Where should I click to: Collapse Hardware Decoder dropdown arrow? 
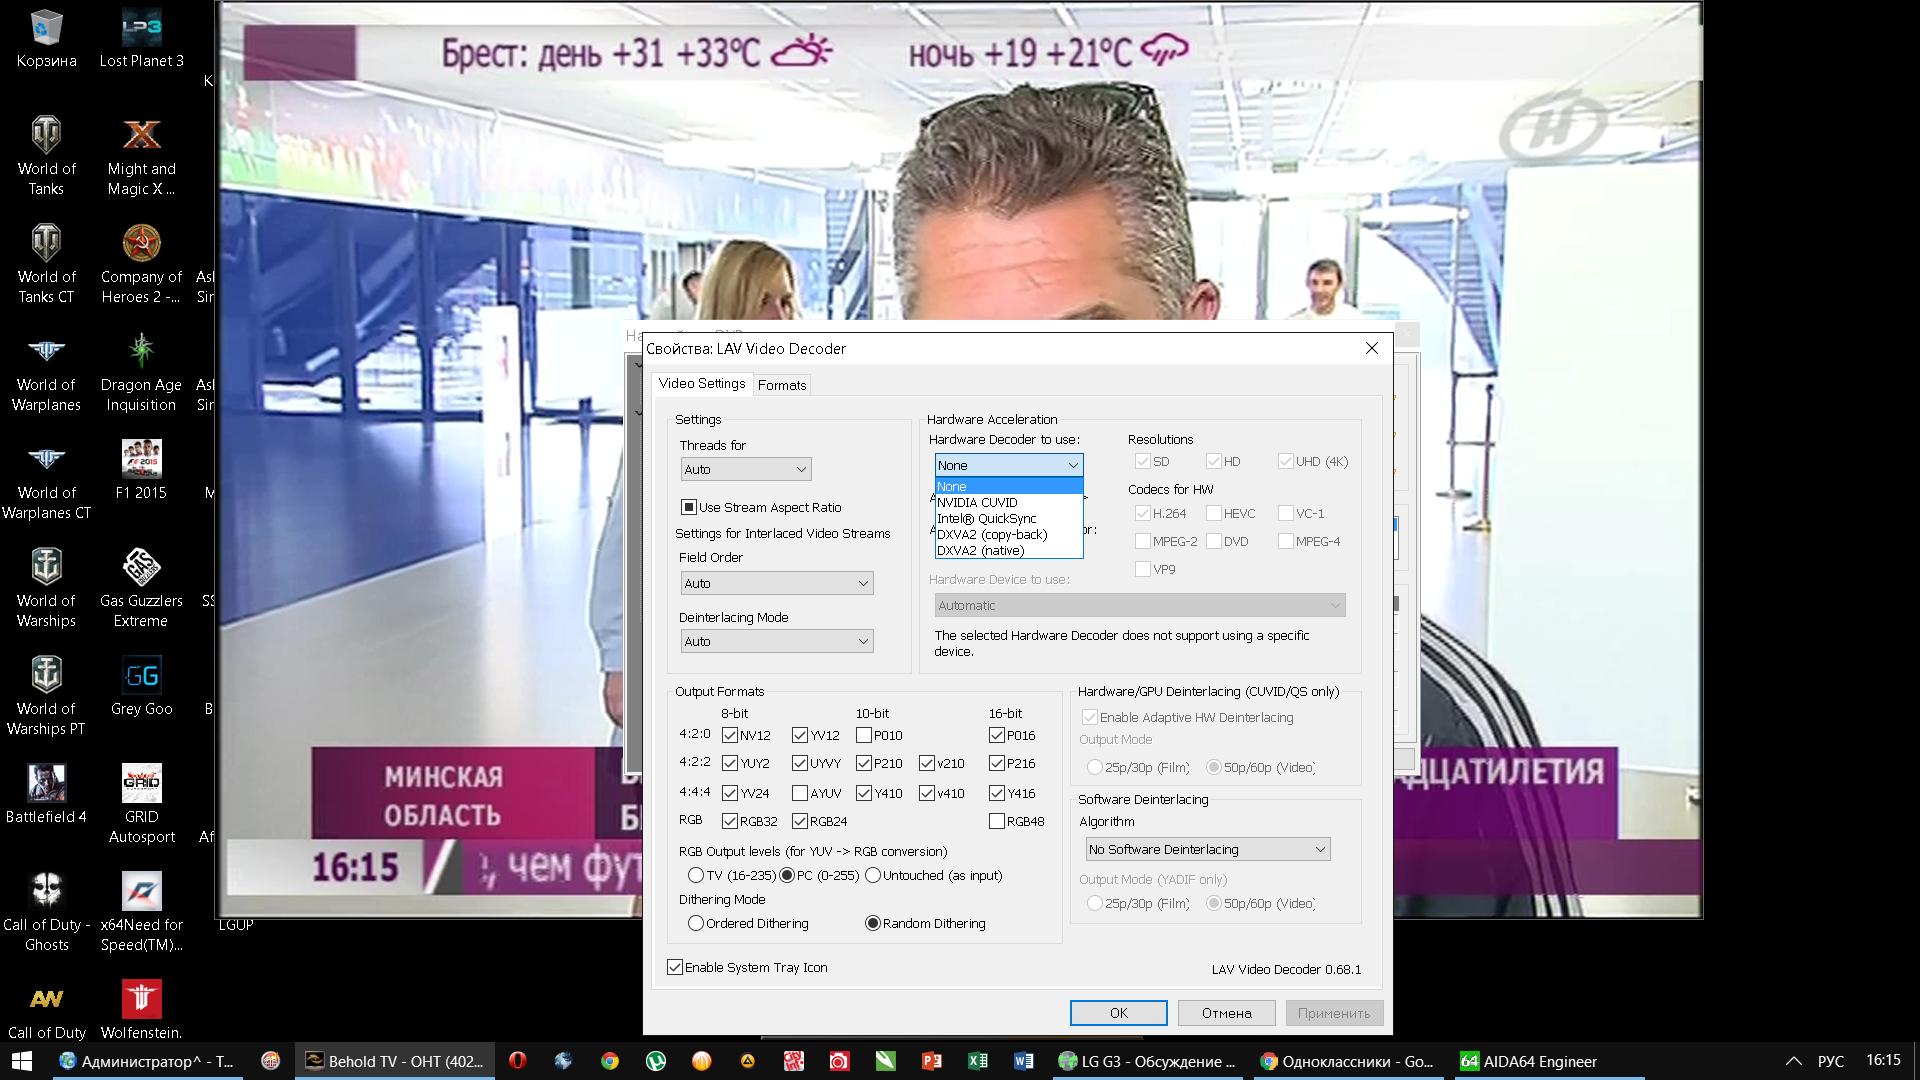[1073, 465]
